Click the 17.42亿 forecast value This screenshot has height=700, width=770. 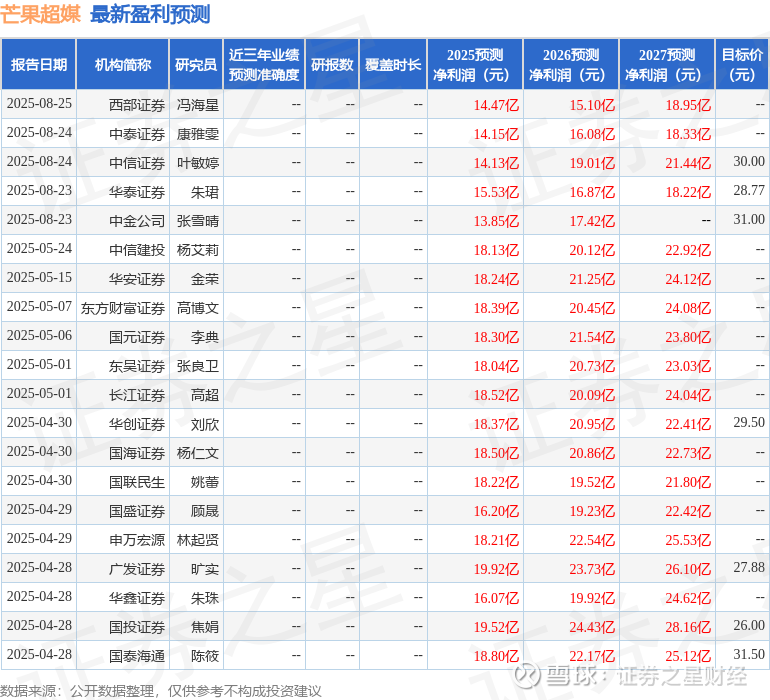(x=592, y=221)
